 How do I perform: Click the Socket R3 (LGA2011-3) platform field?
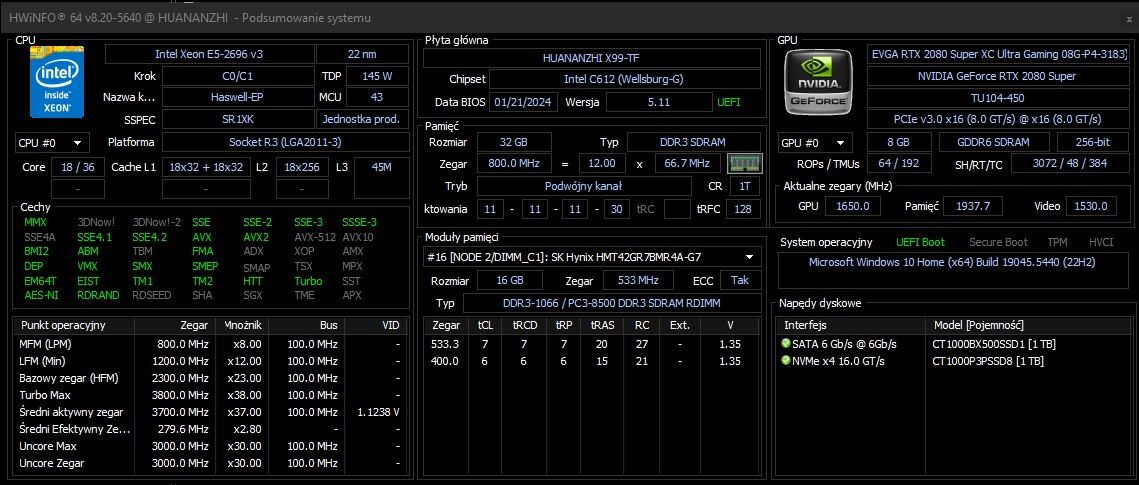coord(285,142)
